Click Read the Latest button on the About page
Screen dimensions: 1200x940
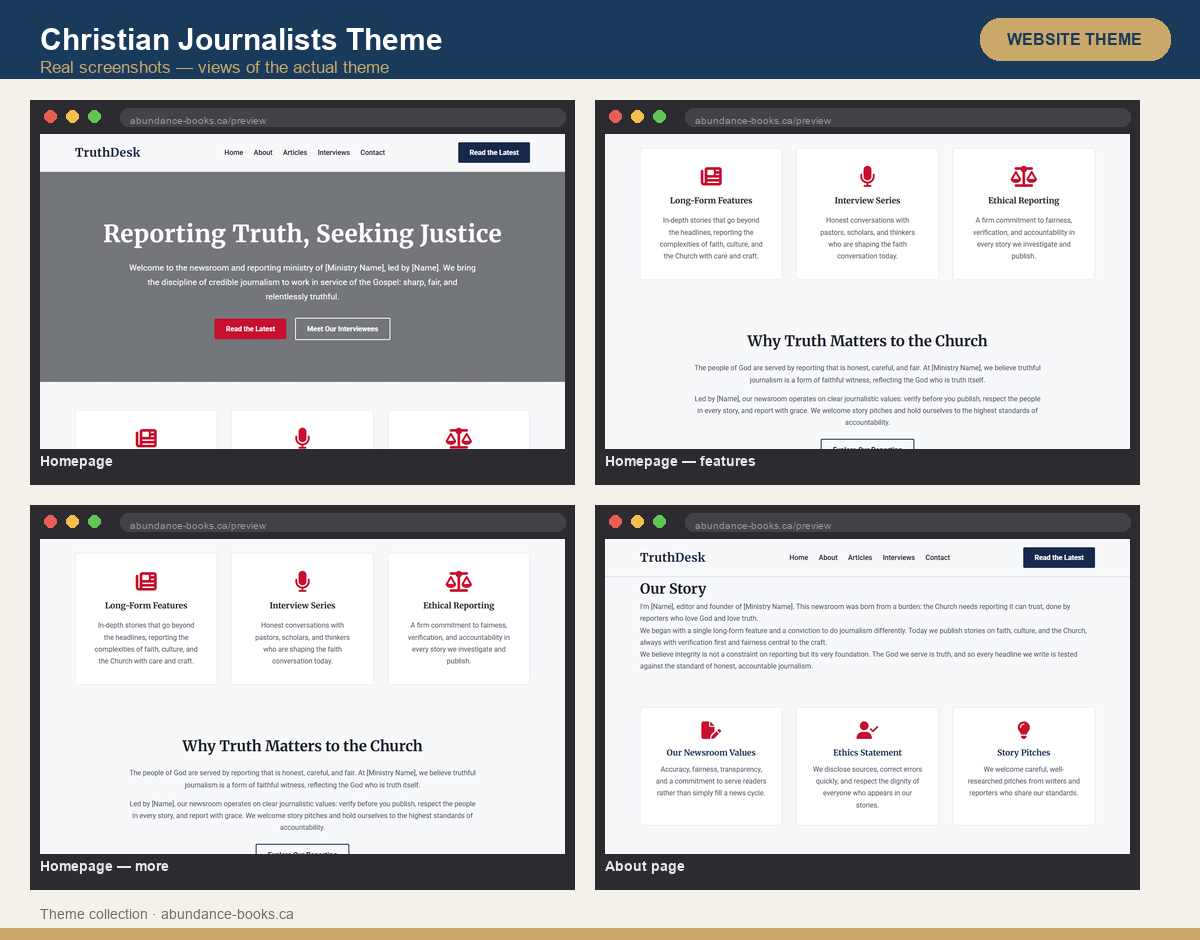coord(1059,558)
